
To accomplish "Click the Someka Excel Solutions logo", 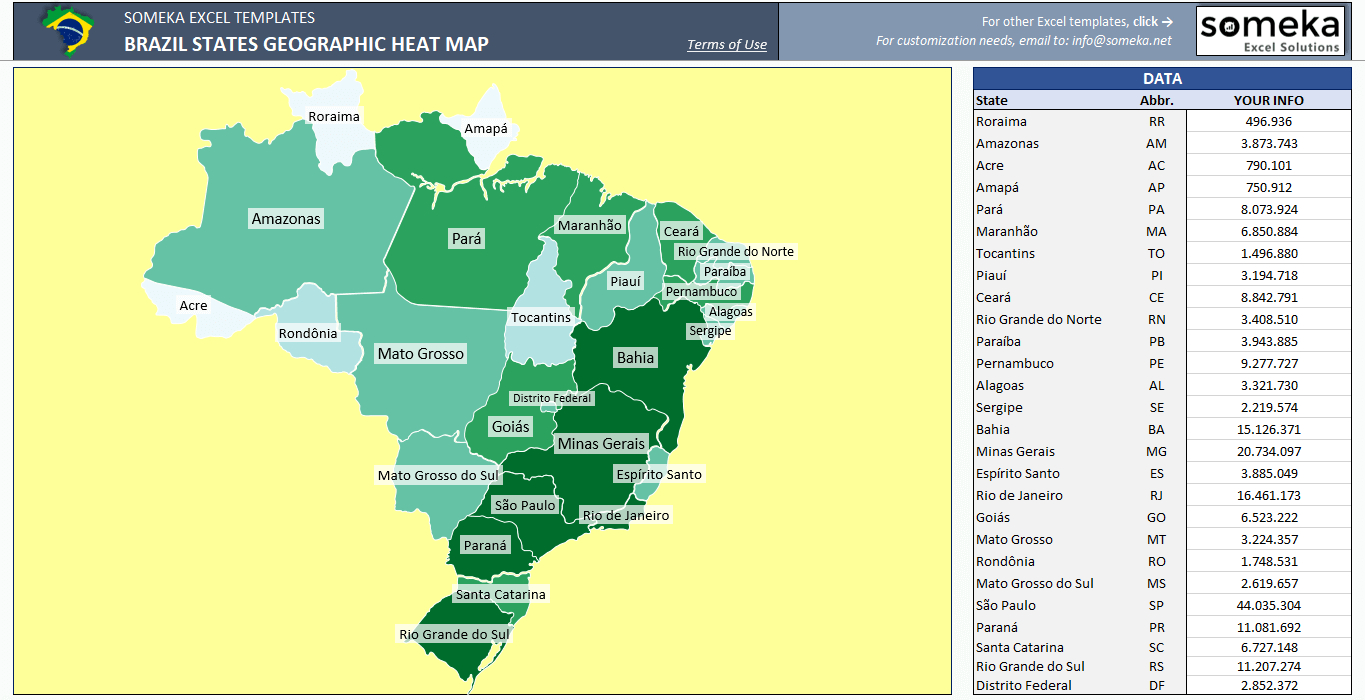I will pos(1270,31).
